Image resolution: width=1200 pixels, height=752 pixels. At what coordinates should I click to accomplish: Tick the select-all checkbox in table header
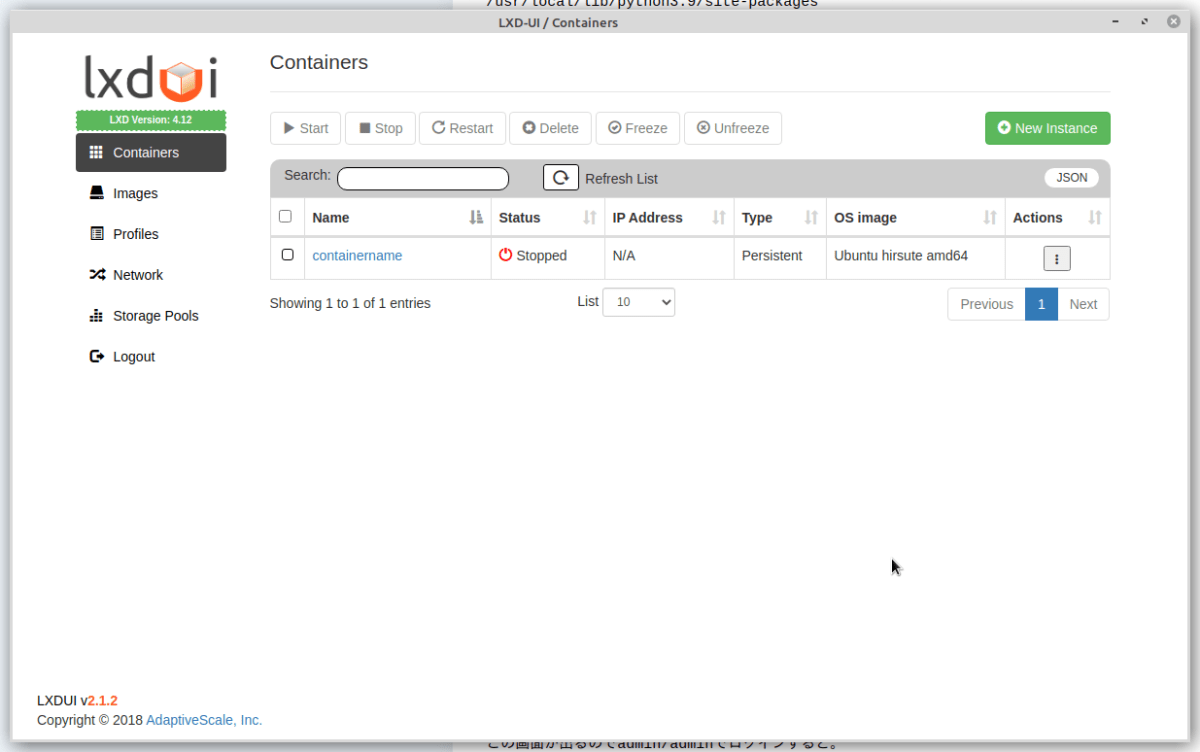(x=285, y=216)
